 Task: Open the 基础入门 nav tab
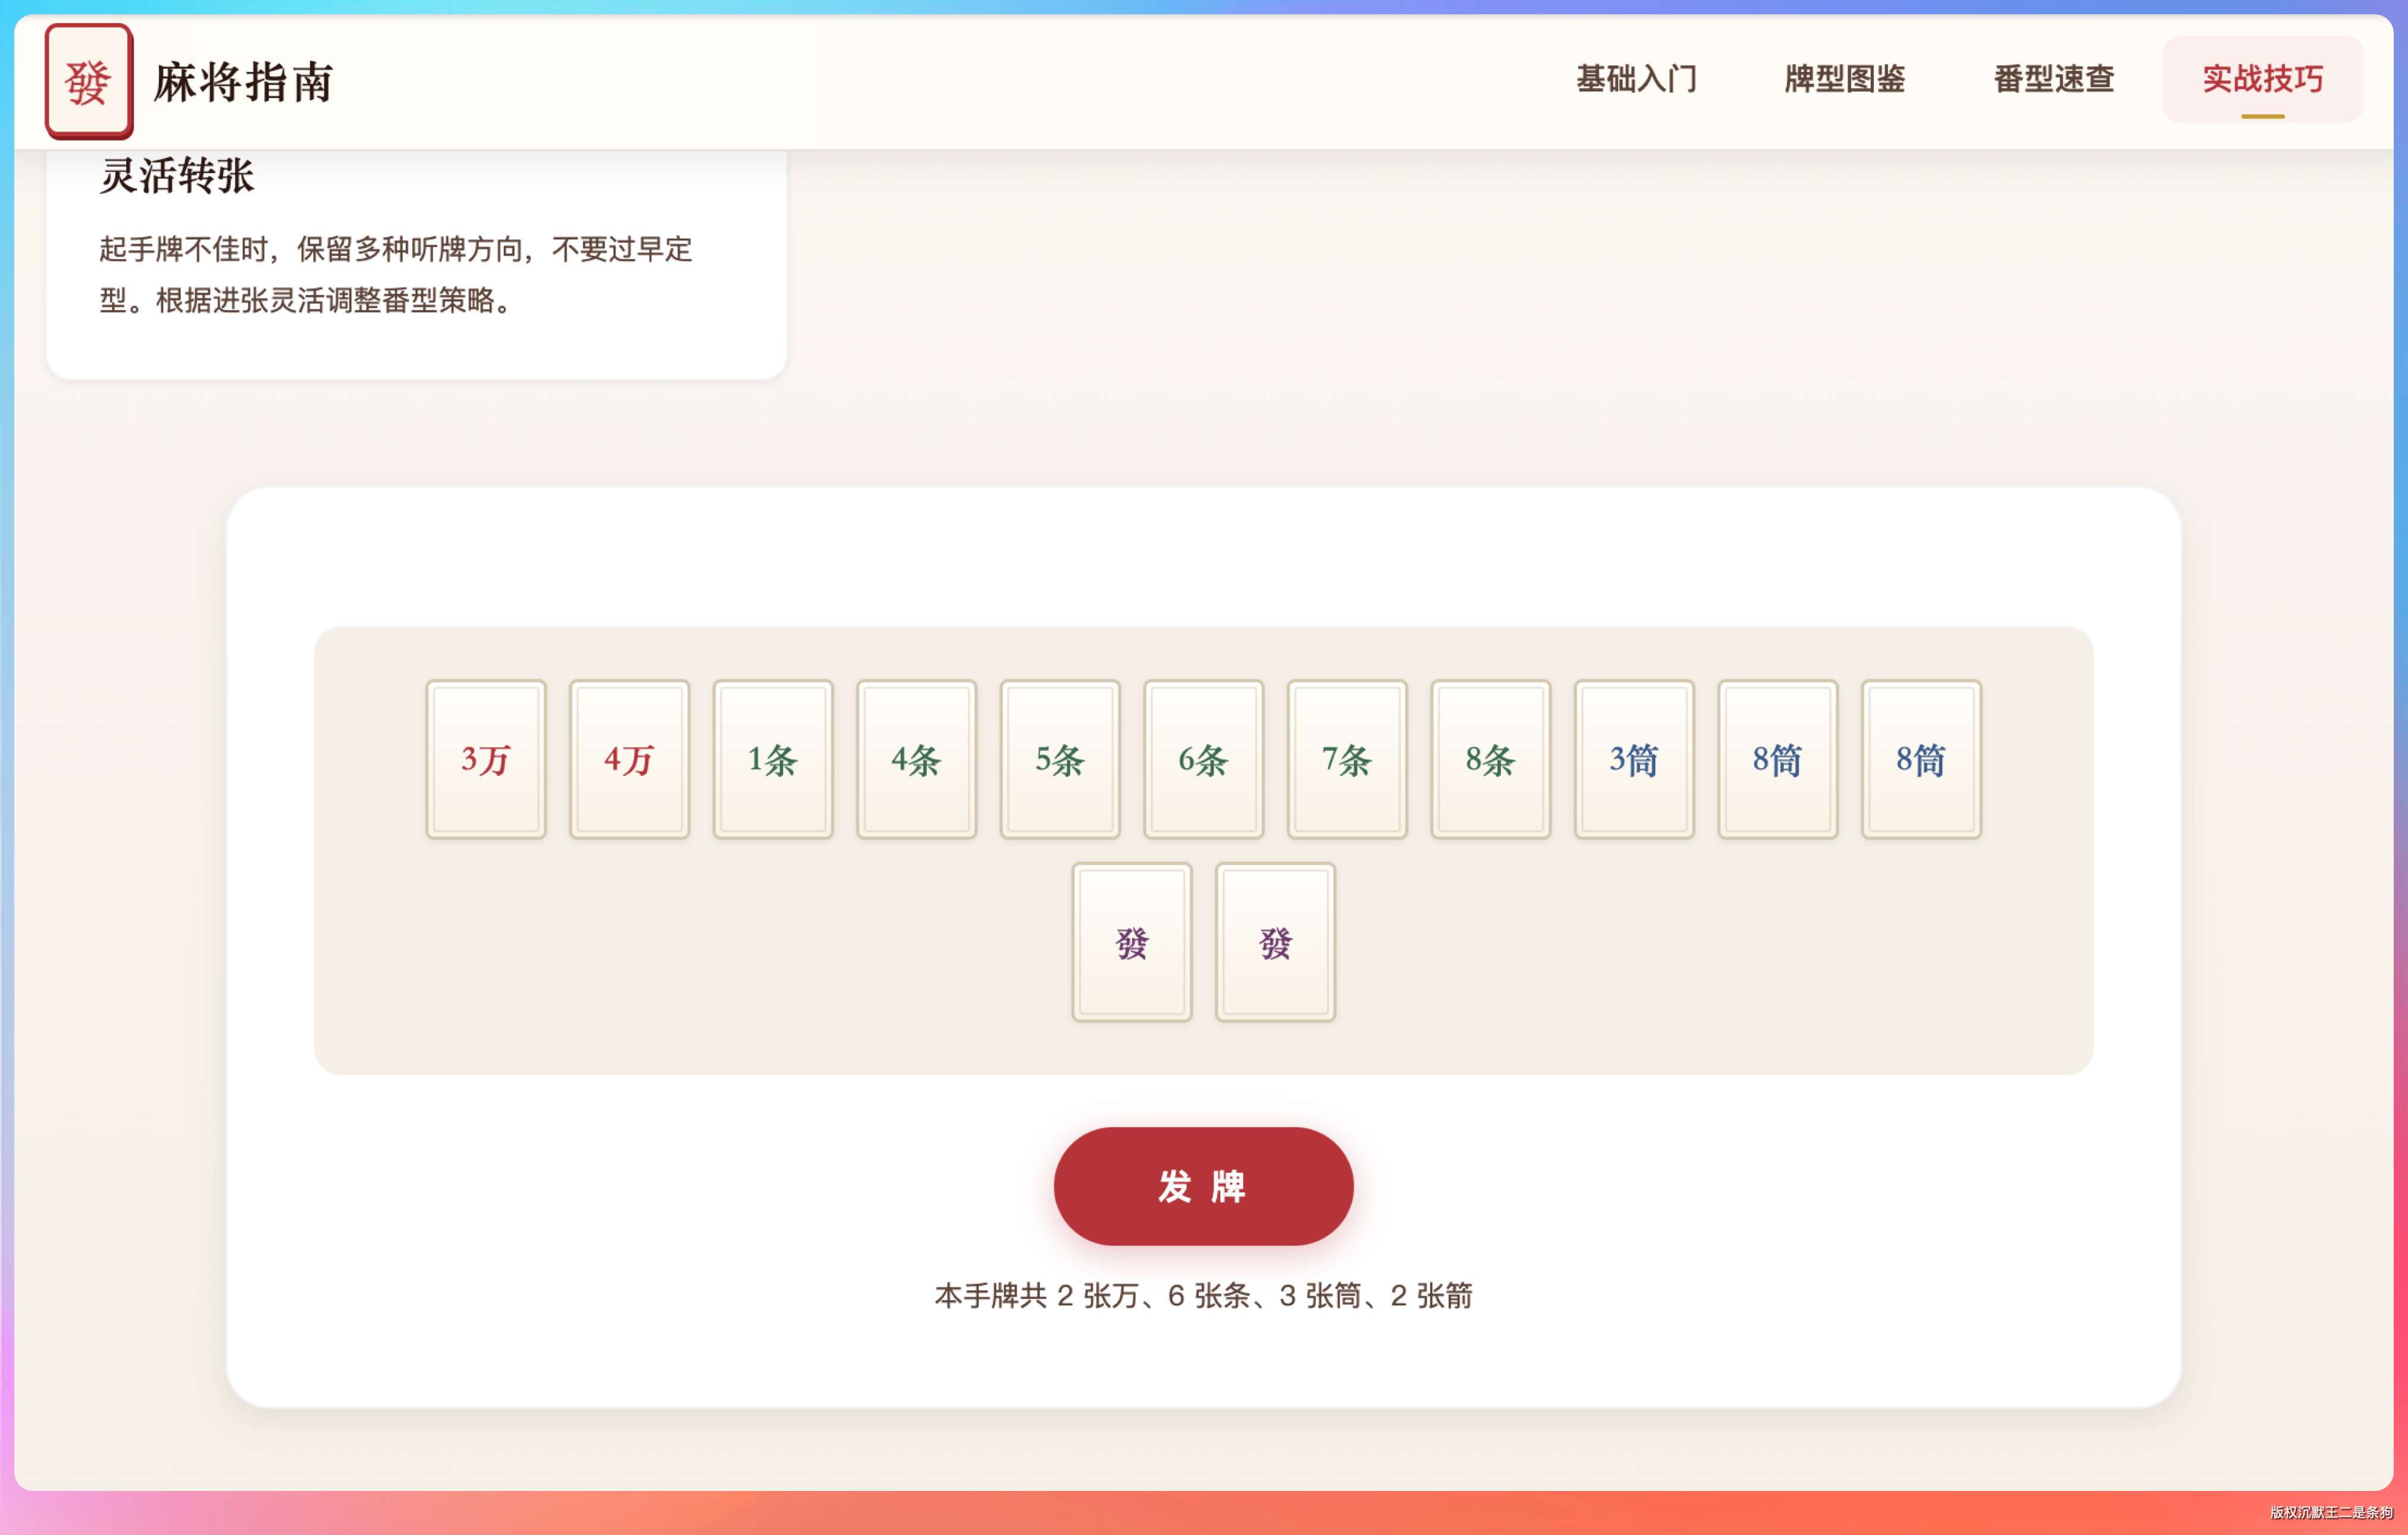[1636, 79]
